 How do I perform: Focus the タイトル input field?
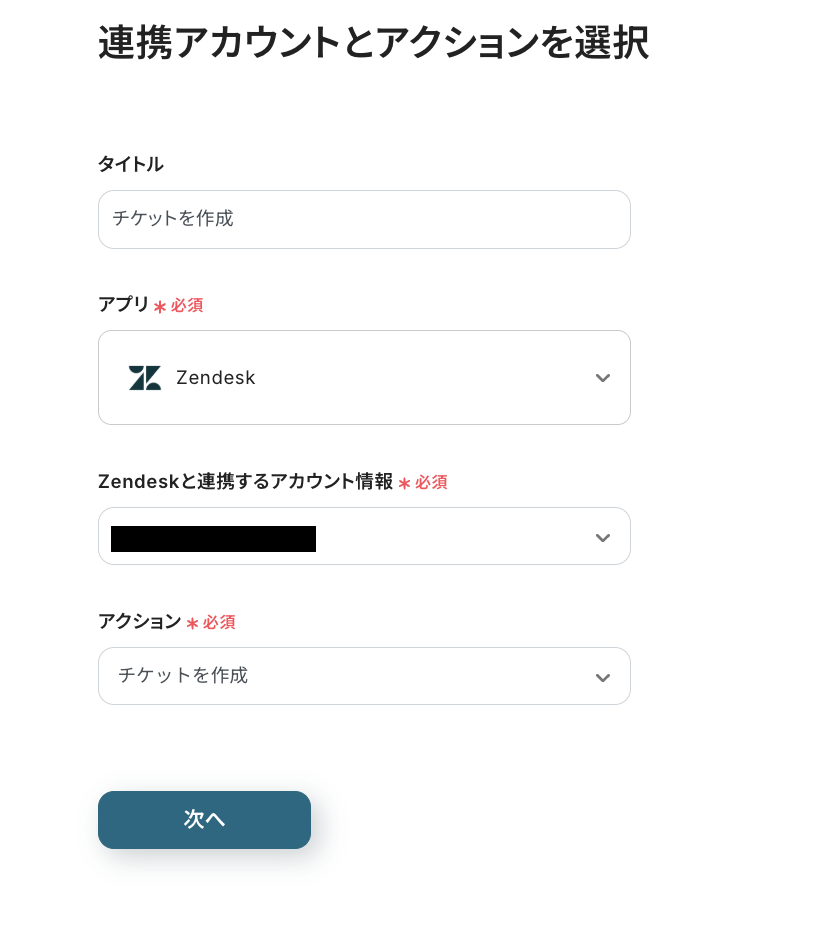point(364,219)
